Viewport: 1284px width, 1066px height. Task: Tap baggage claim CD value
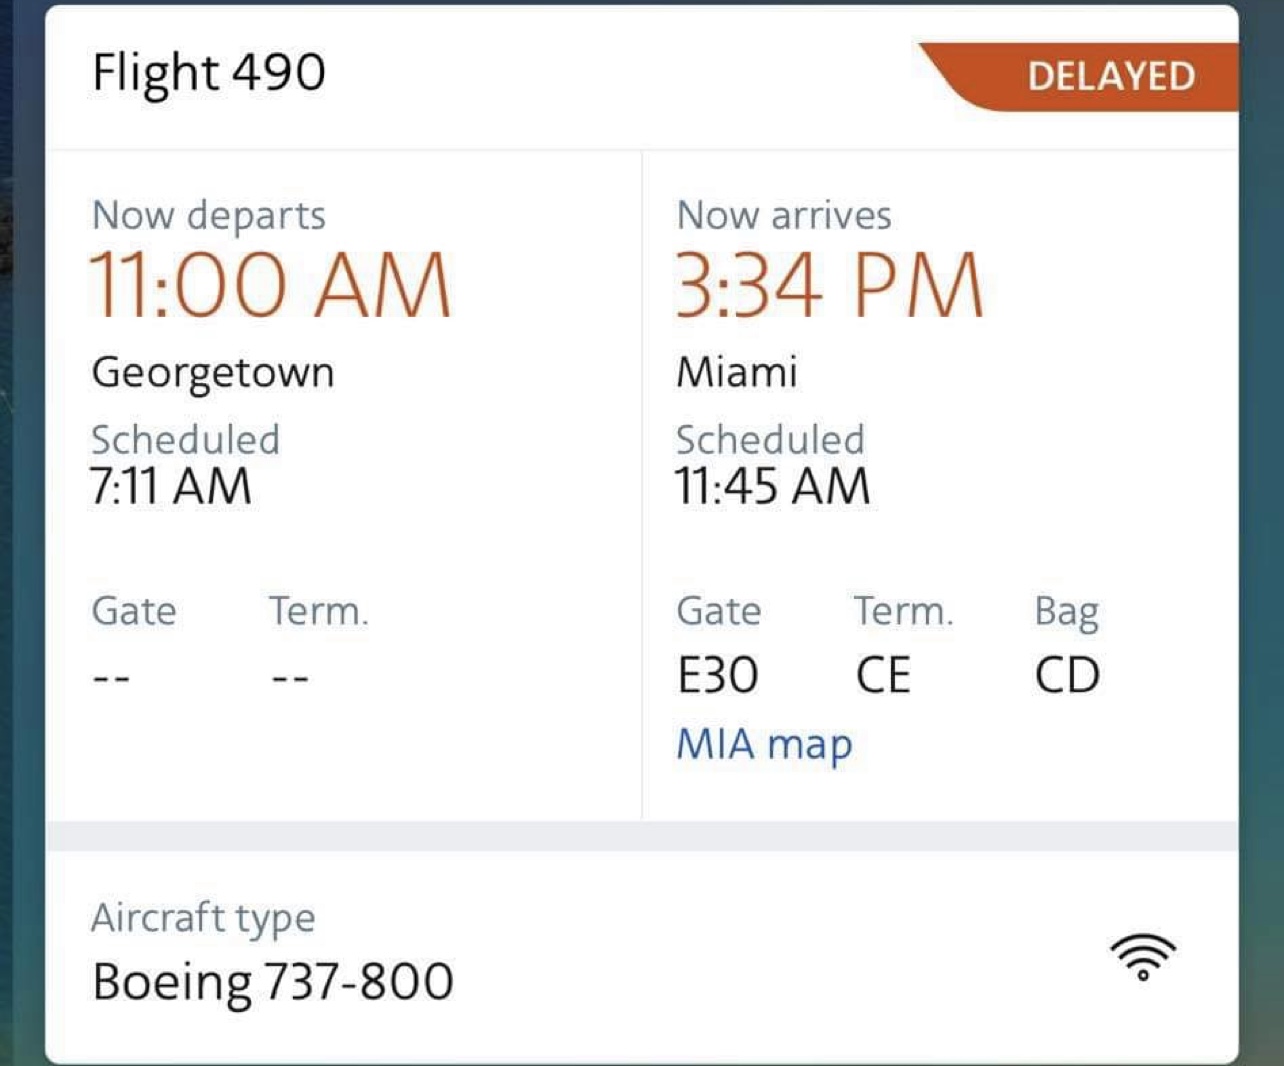pos(1067,676)
